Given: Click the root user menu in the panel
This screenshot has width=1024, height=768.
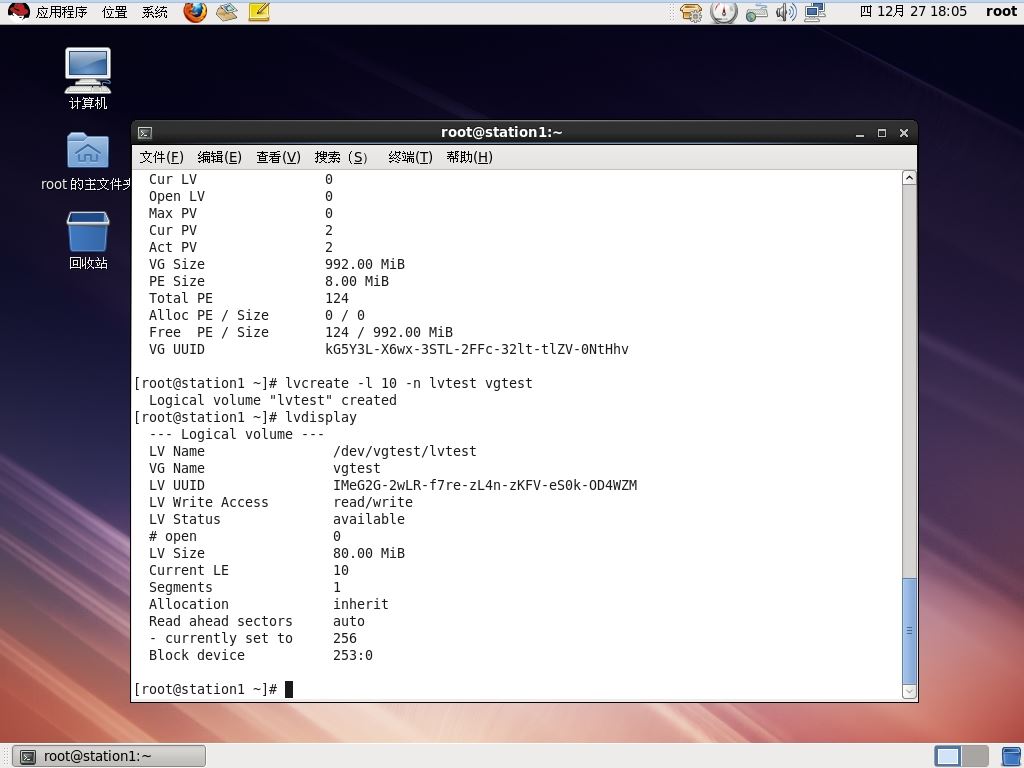Looking at the screenshot, I should click(1001, 11).
